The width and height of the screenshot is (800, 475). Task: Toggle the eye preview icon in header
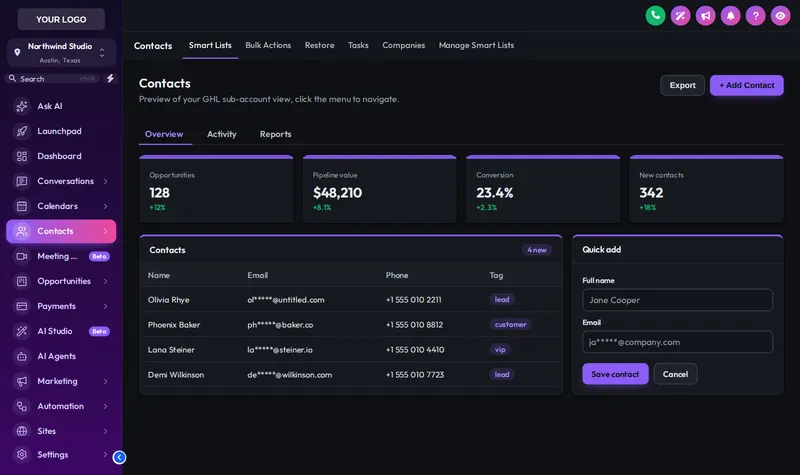pyautogui.click(x=780, y=16)
